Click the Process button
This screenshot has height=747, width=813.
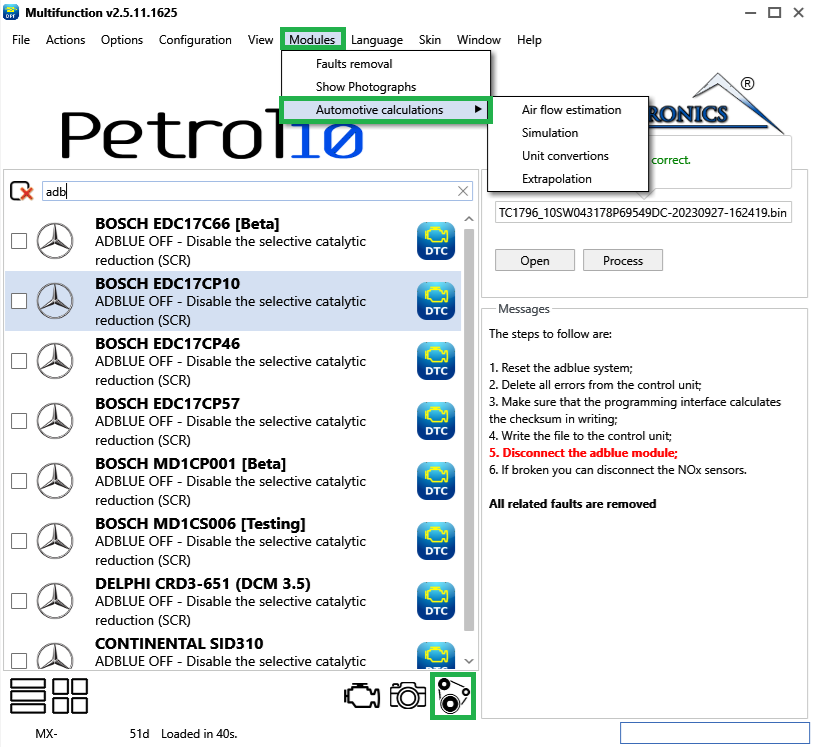623,260
